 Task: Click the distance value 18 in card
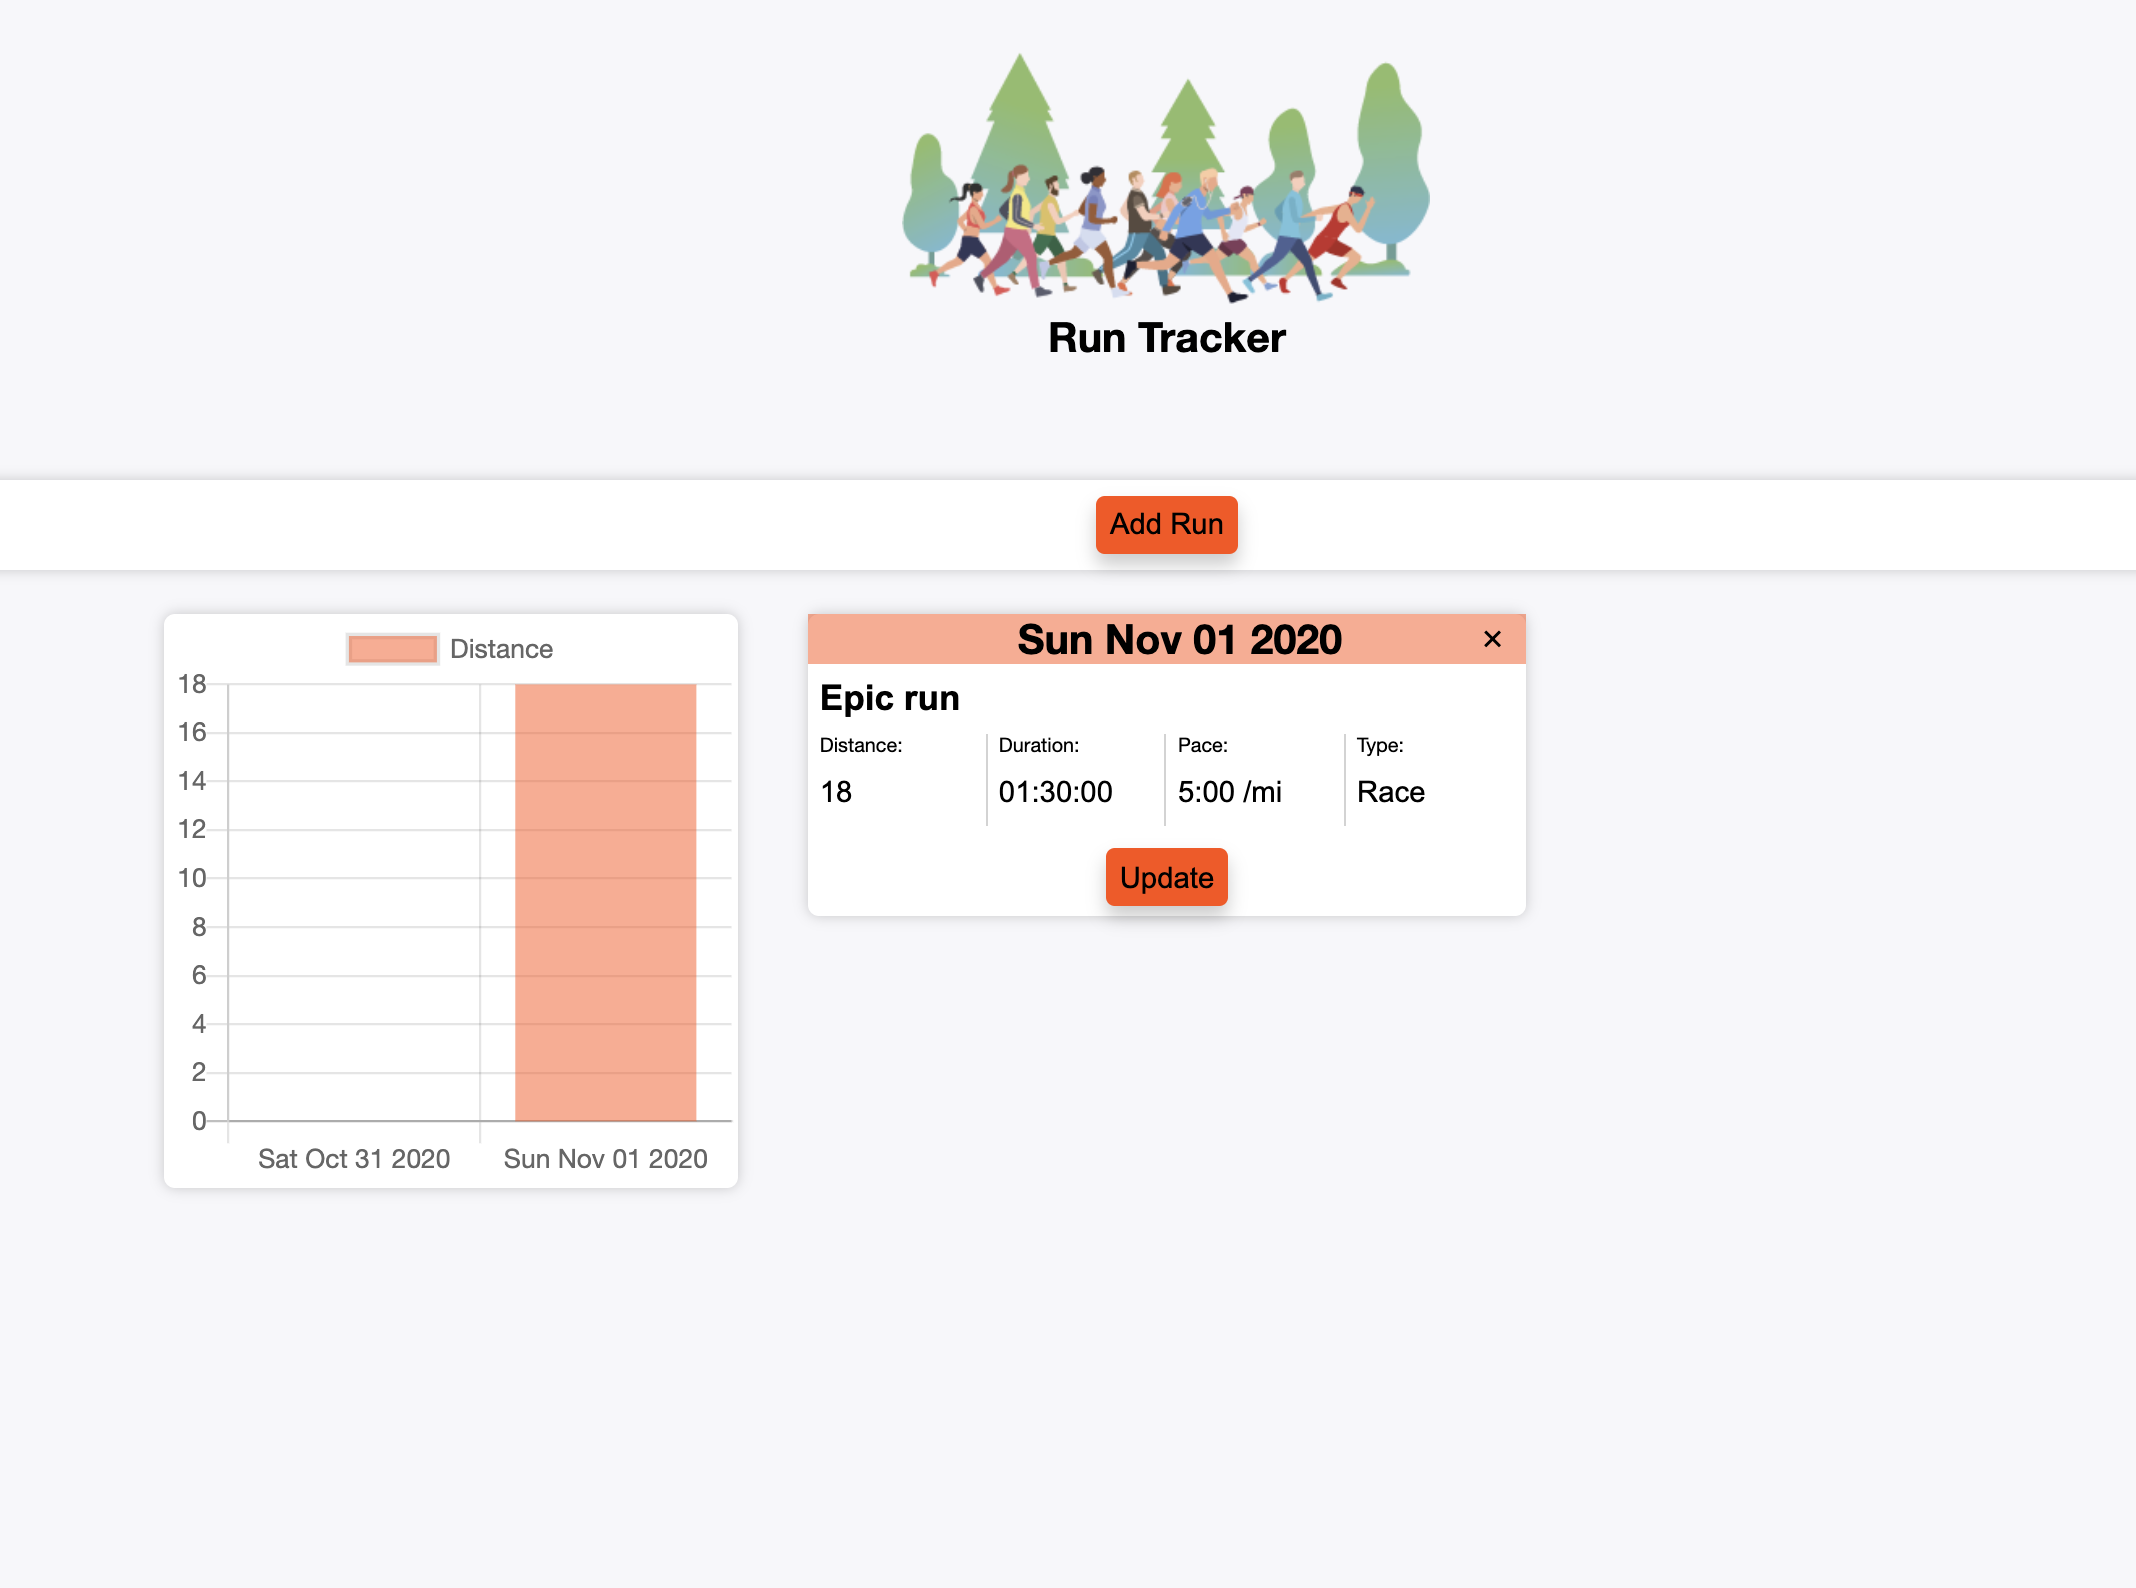pos(836,792)
